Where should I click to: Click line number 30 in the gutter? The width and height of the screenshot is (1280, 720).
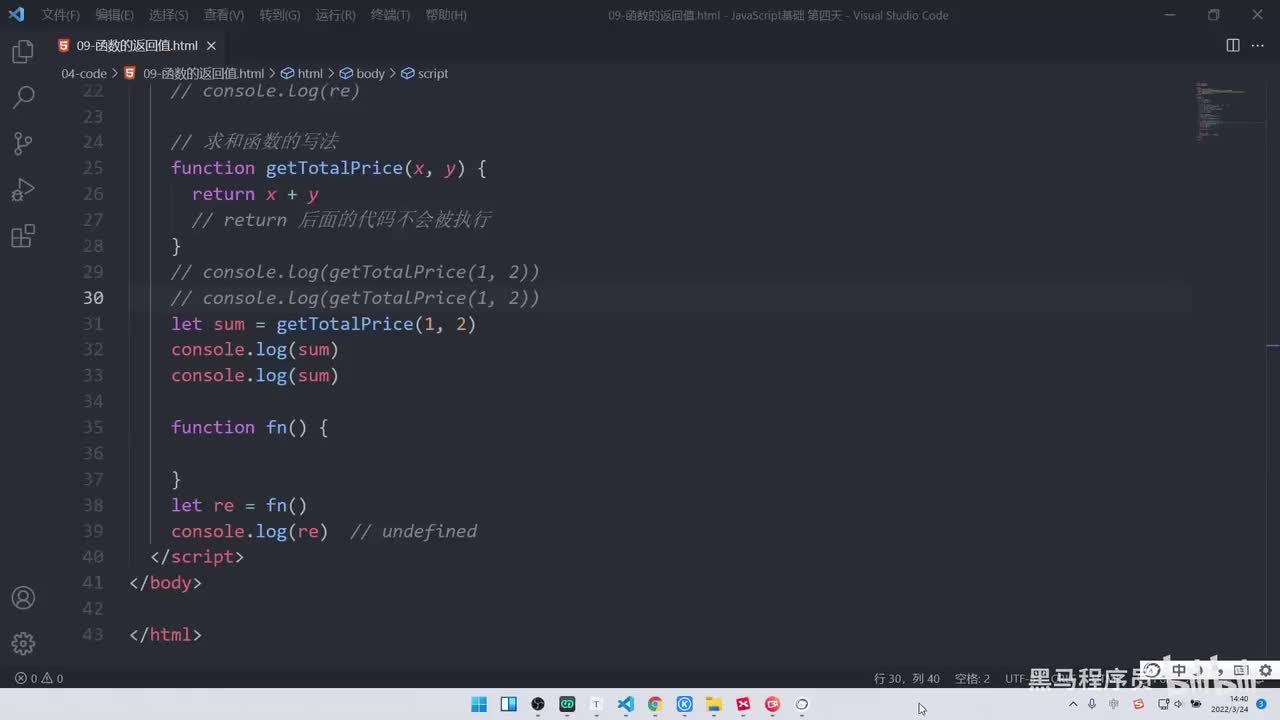pos(93,298)
